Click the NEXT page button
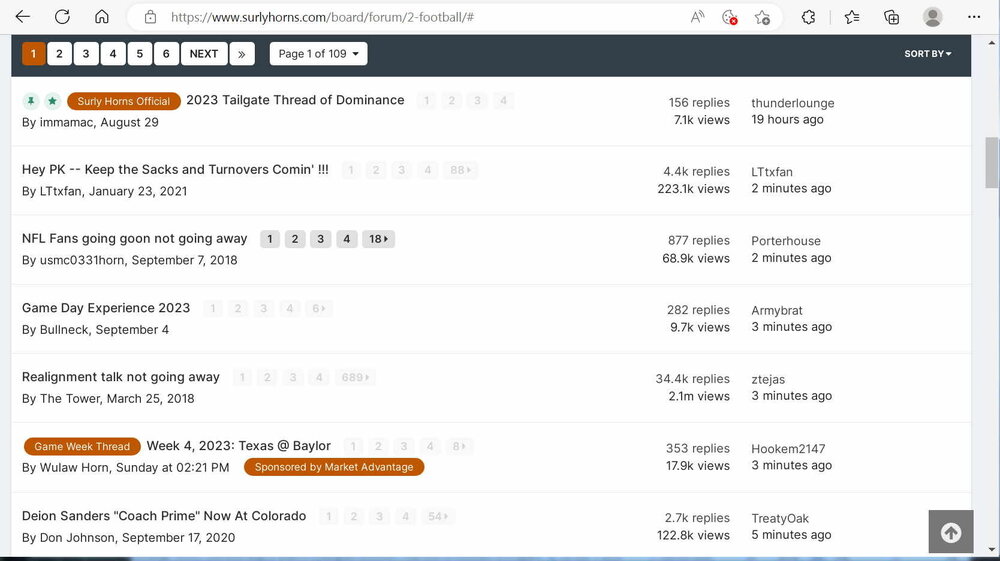 [204, 54]
